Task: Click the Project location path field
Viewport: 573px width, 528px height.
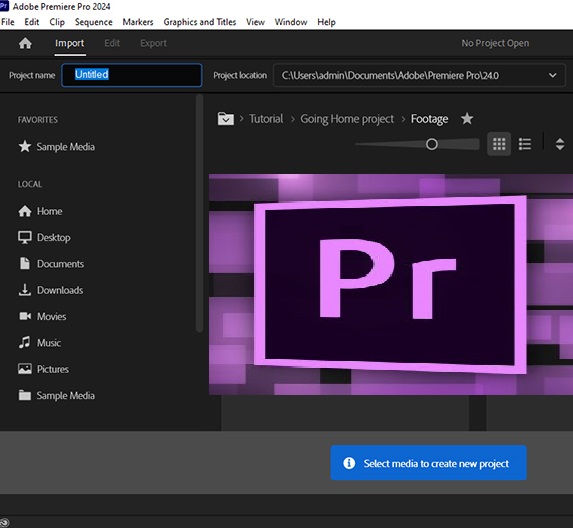Action: point(419,75)
